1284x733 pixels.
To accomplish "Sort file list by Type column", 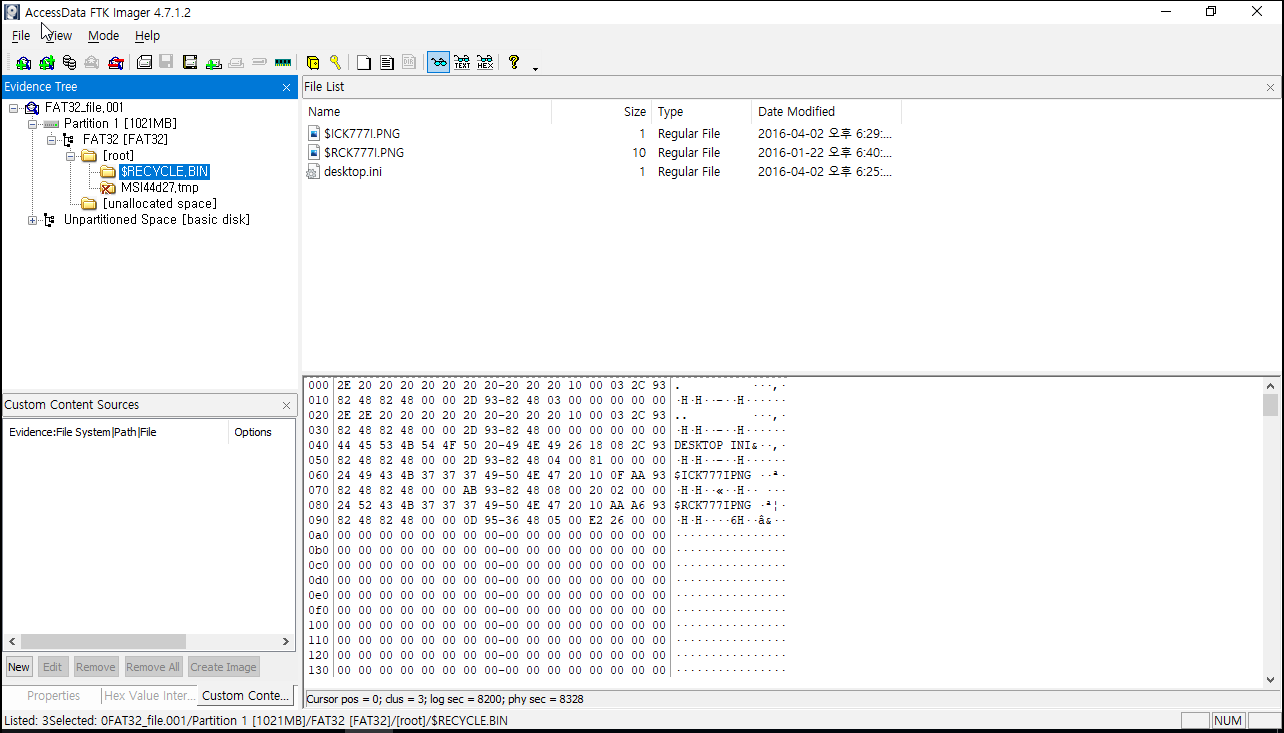I will [x=701, y=111].
